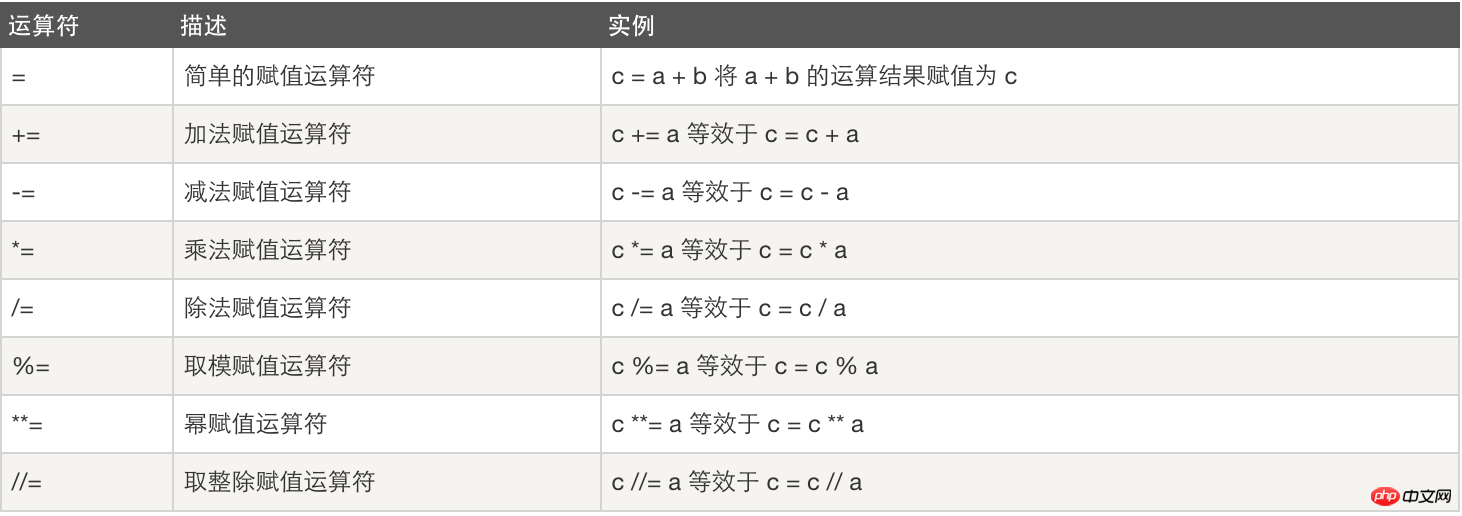Viewport: 1462px width, 516px height.
Task: Select the *= operator cell
Action: coord(87,251)
